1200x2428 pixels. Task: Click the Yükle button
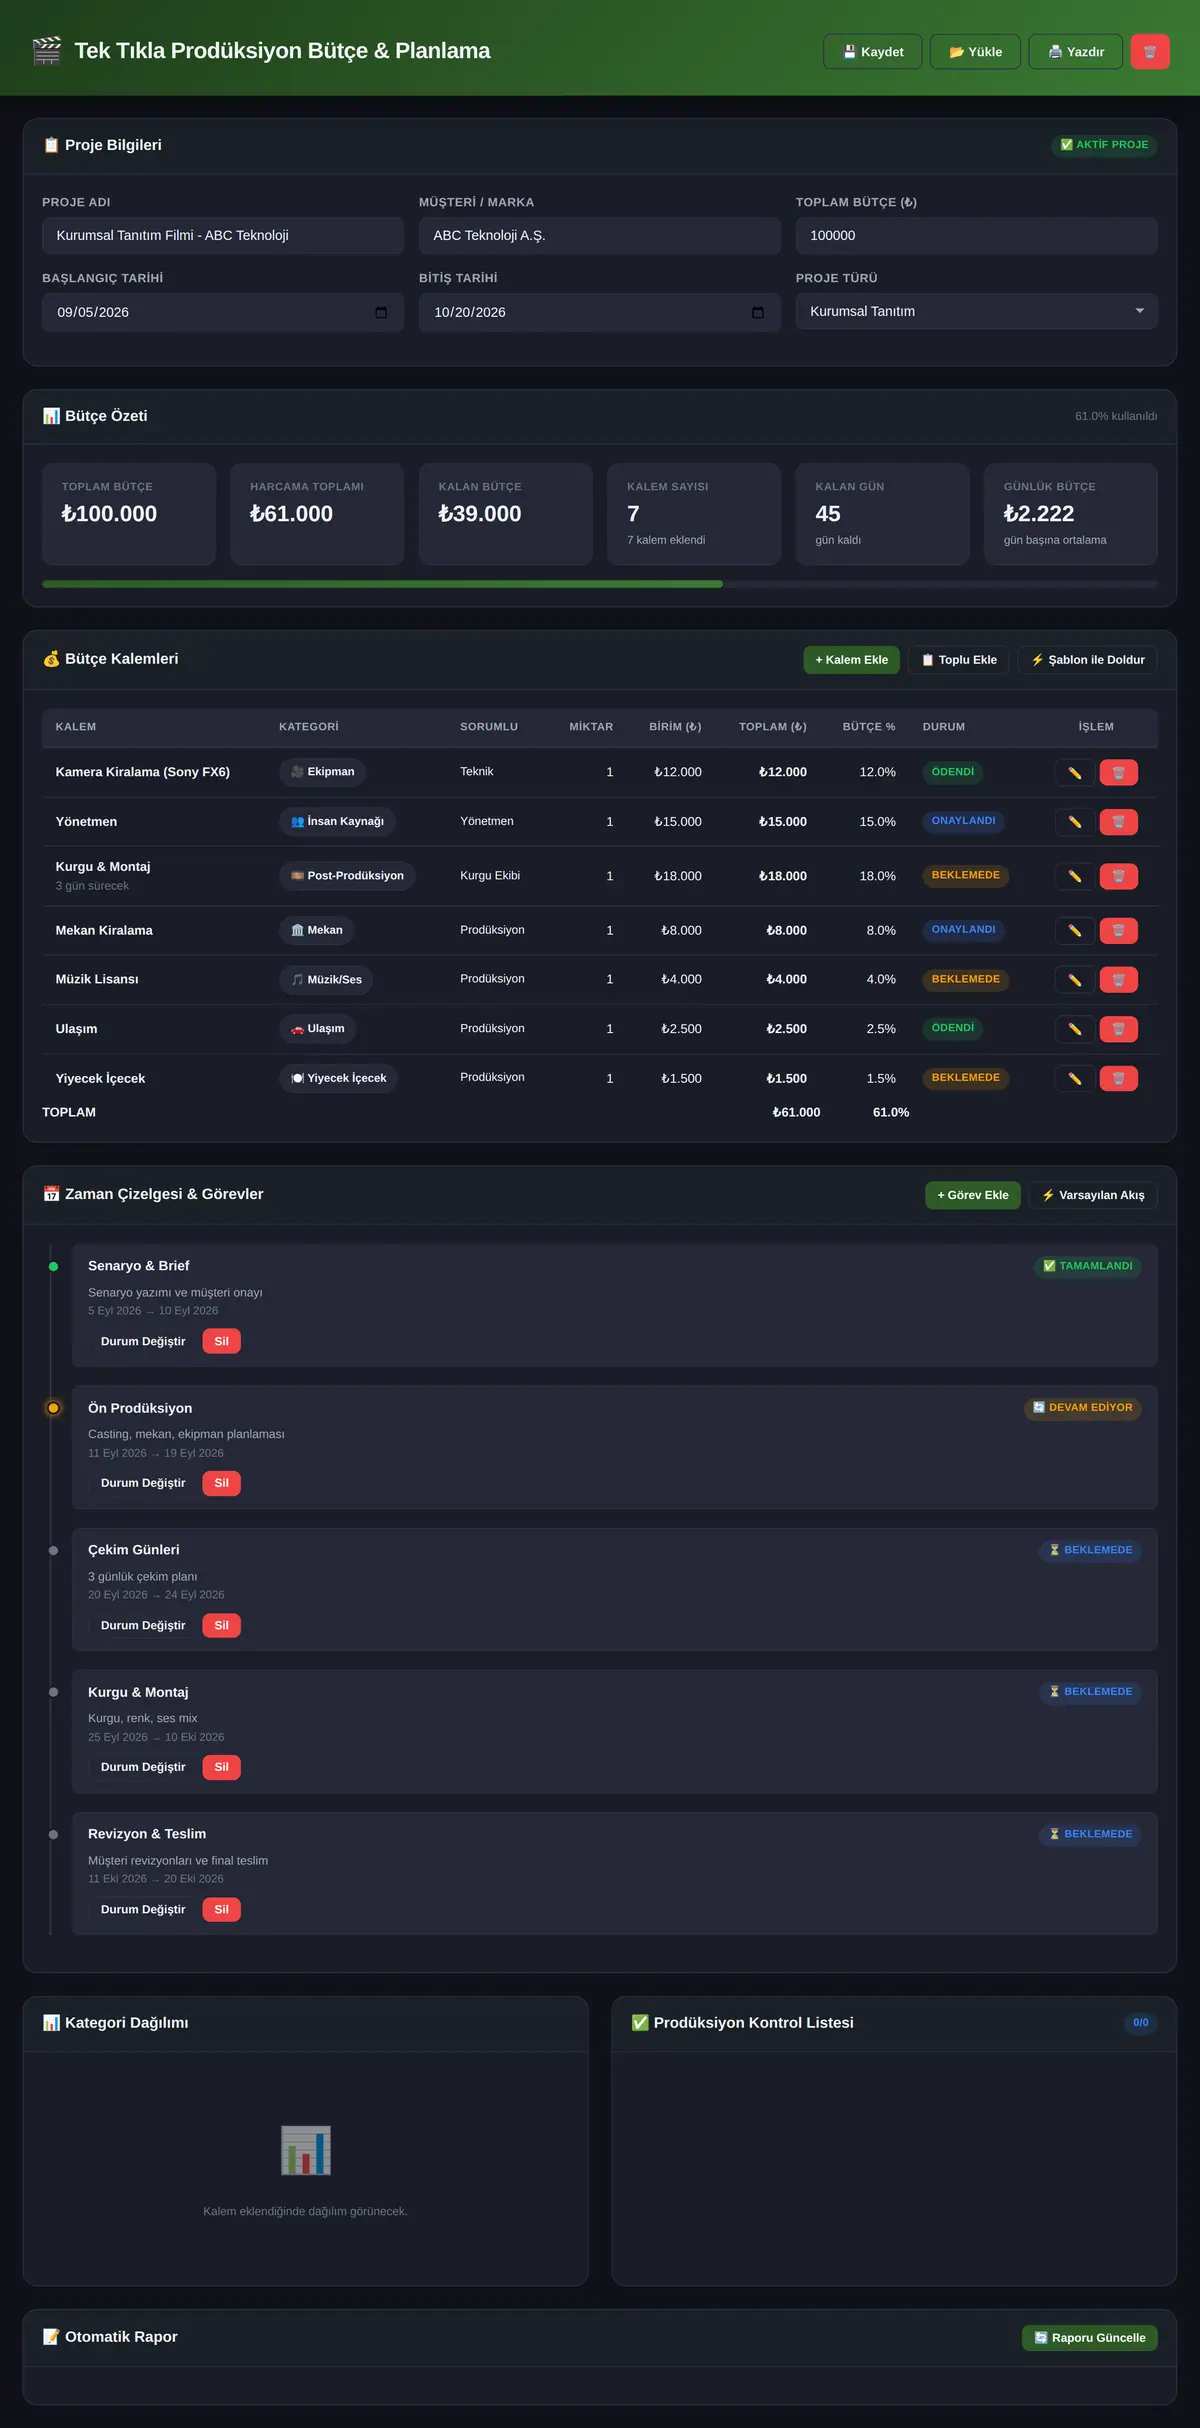point(976,52)
